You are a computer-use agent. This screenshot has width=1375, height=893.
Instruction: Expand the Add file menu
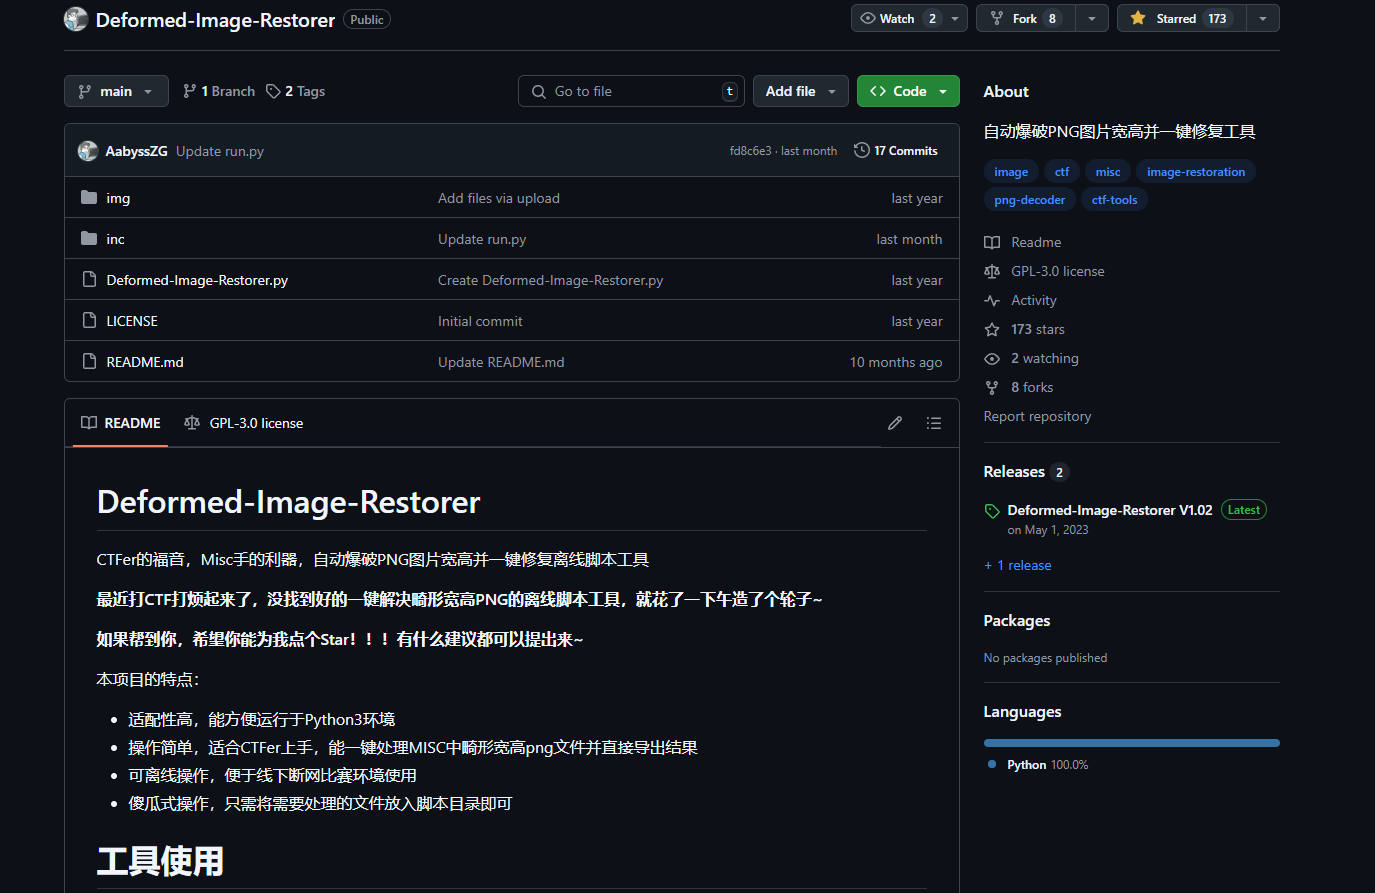800,91
